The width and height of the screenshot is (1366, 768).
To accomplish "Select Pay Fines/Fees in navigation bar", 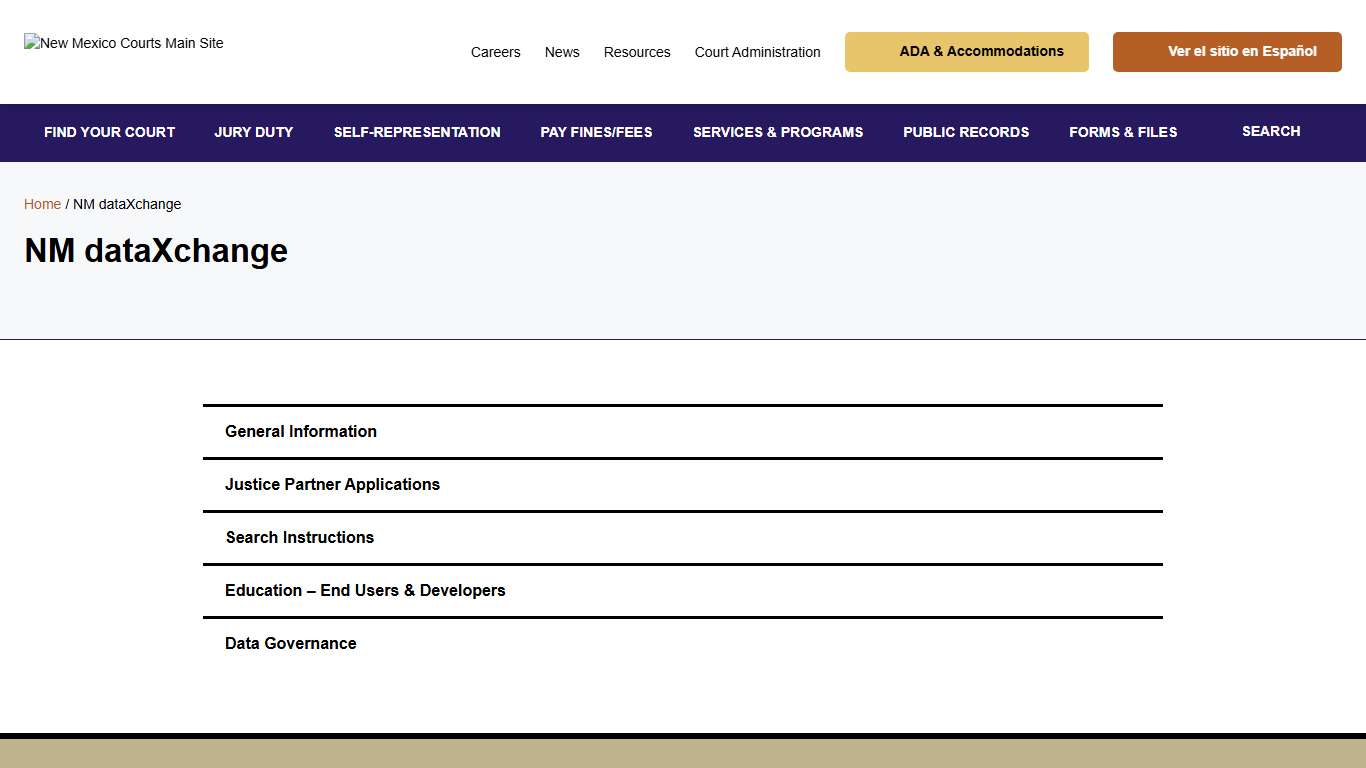I will (x=596, y=132).
